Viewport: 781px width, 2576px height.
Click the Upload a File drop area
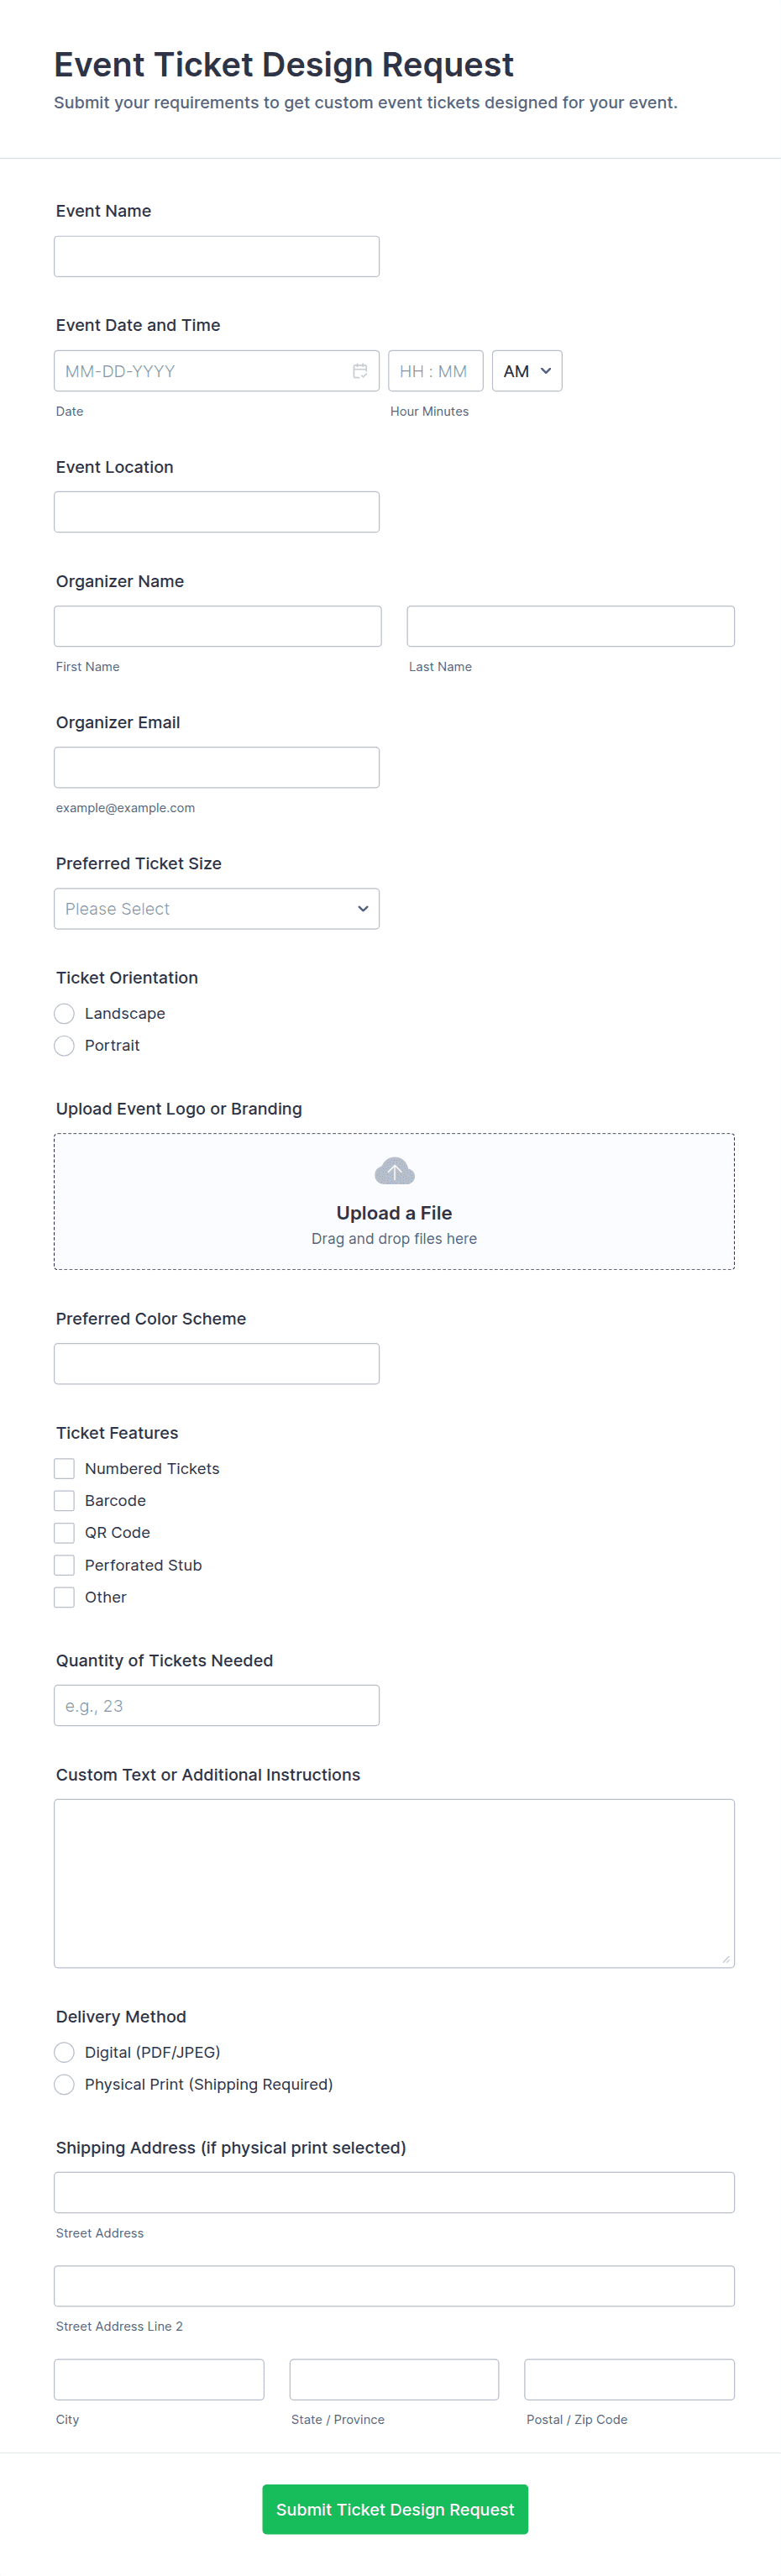394,1225
